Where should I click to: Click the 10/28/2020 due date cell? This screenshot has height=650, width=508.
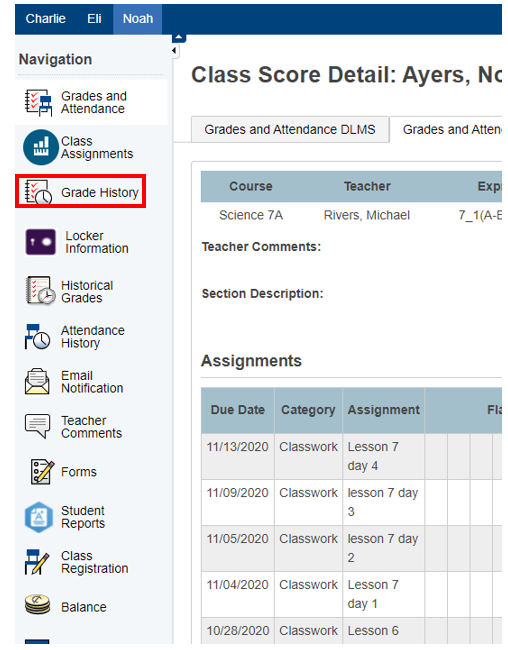tap(238, 631)
